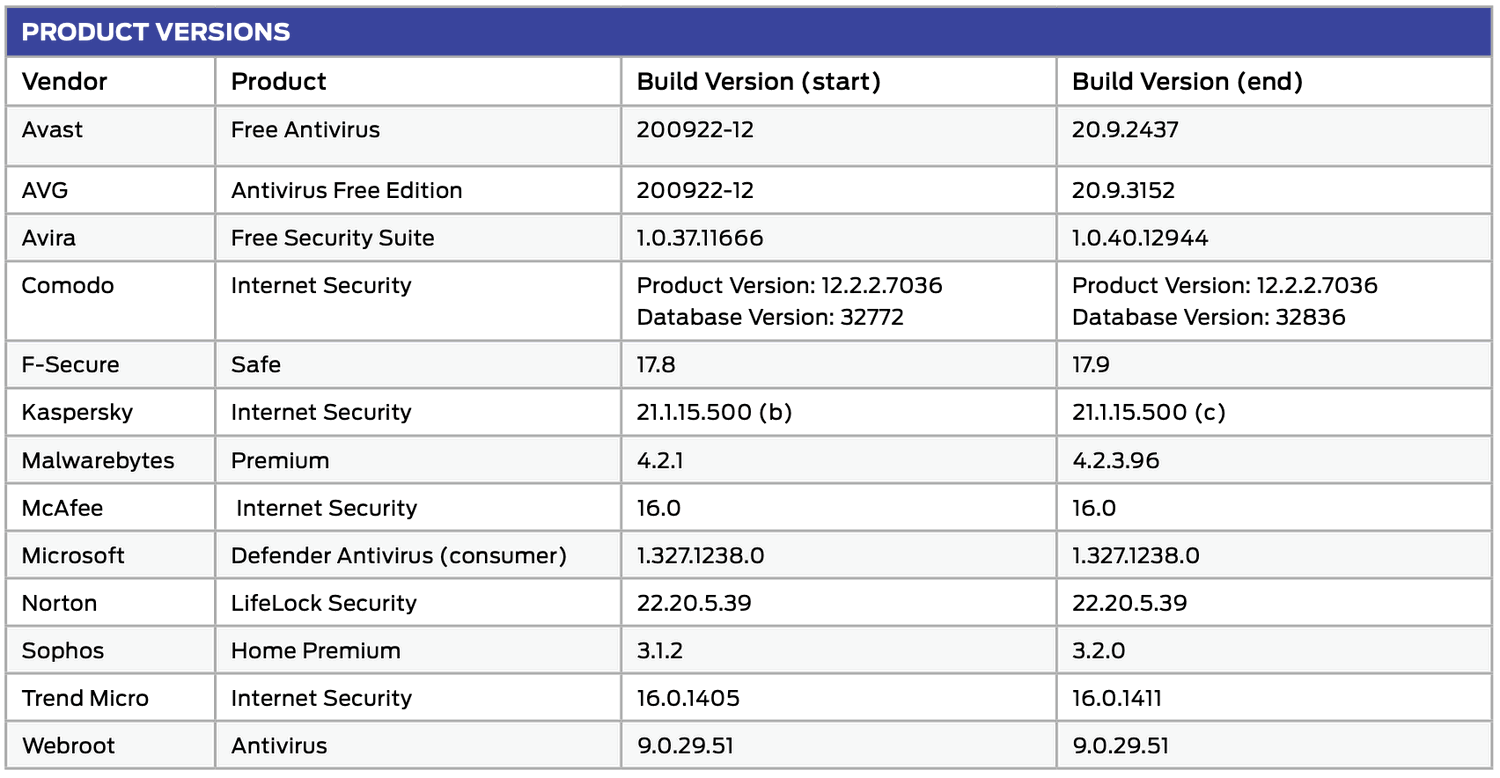Select Defender Antivirus (consumer) product cell
Viewport: 1500px width, 778px height.
tap(399, 556)
